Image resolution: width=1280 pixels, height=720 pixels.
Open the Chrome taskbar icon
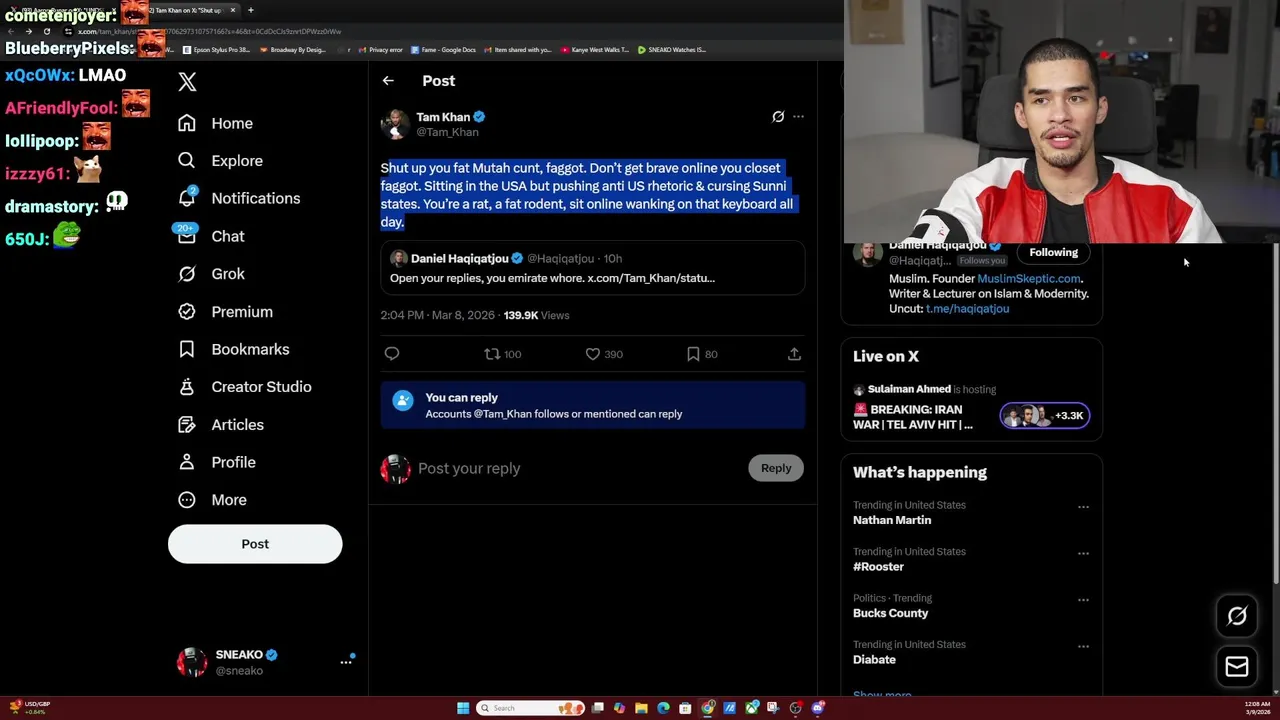707,708
